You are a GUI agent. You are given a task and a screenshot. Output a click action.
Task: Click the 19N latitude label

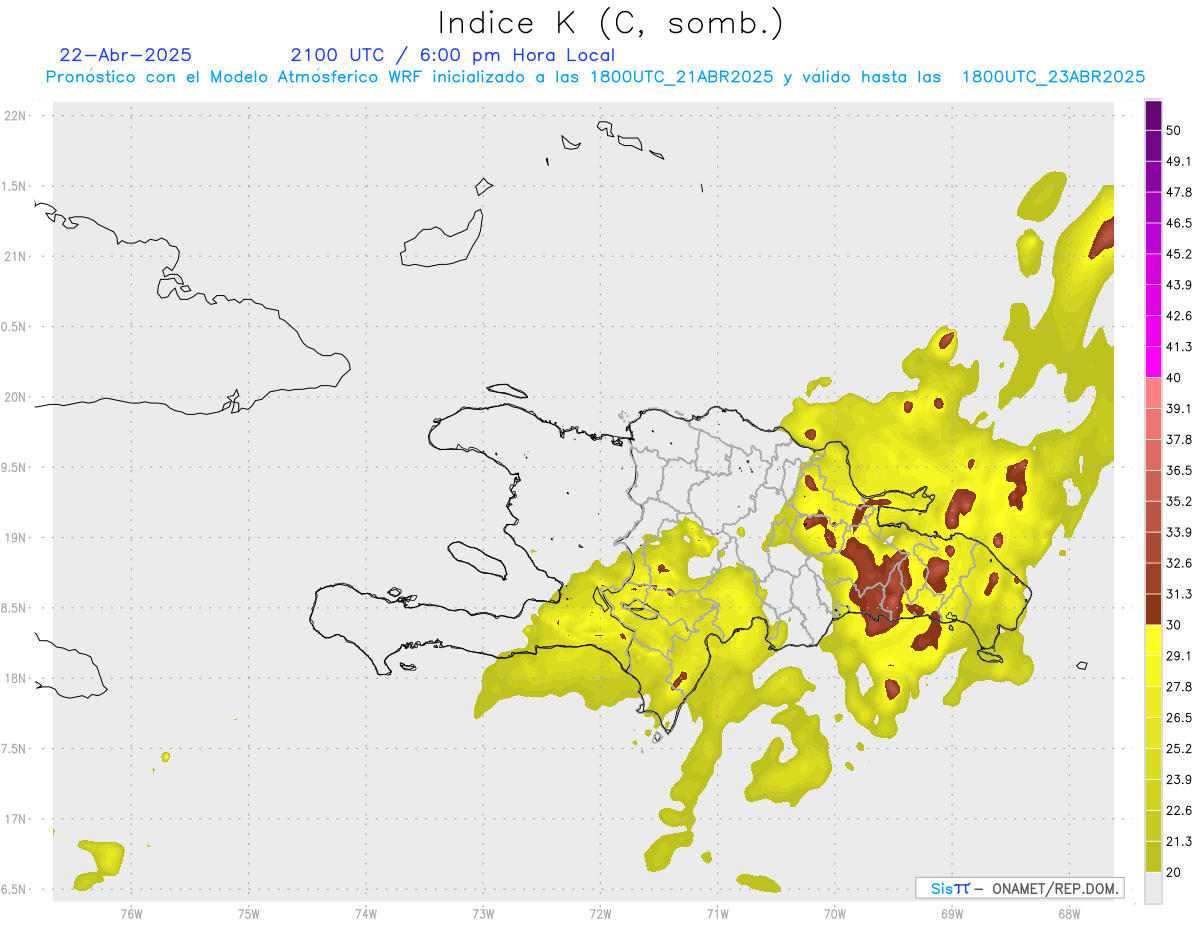click(x=17, y=538)
